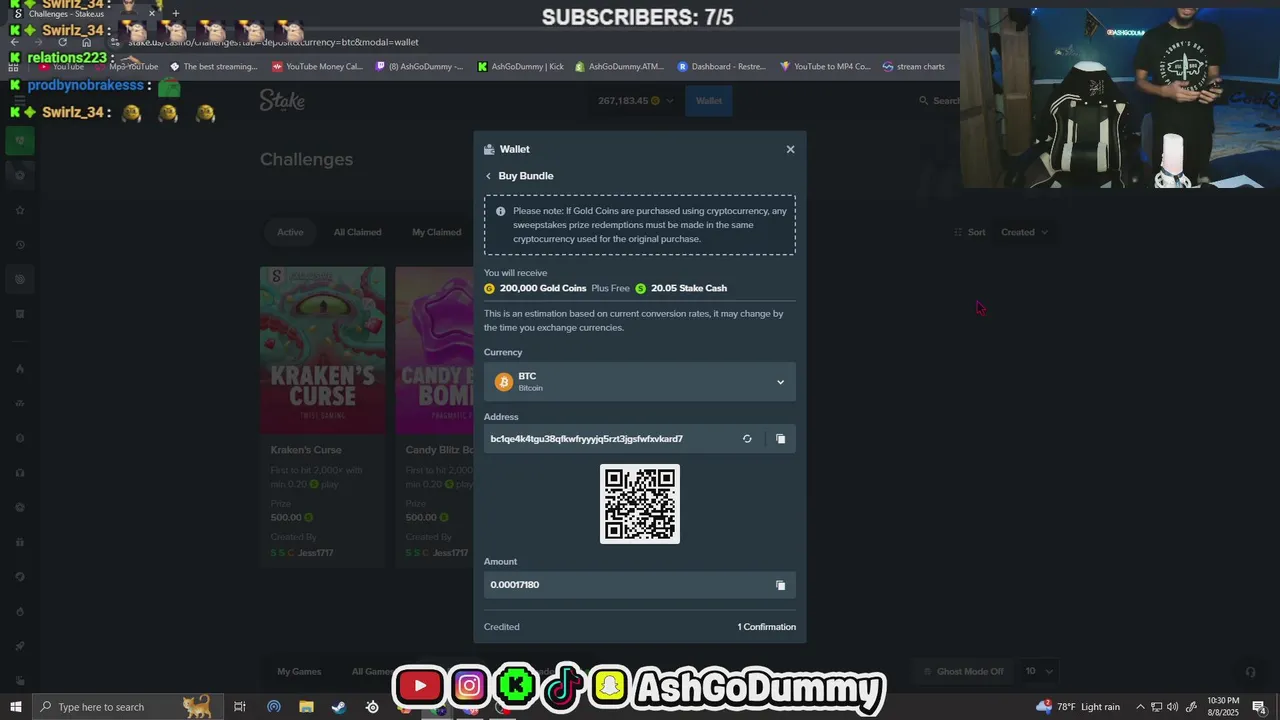
Task: Switch to the Active challenges tab
Action: [x=290, y=232]
